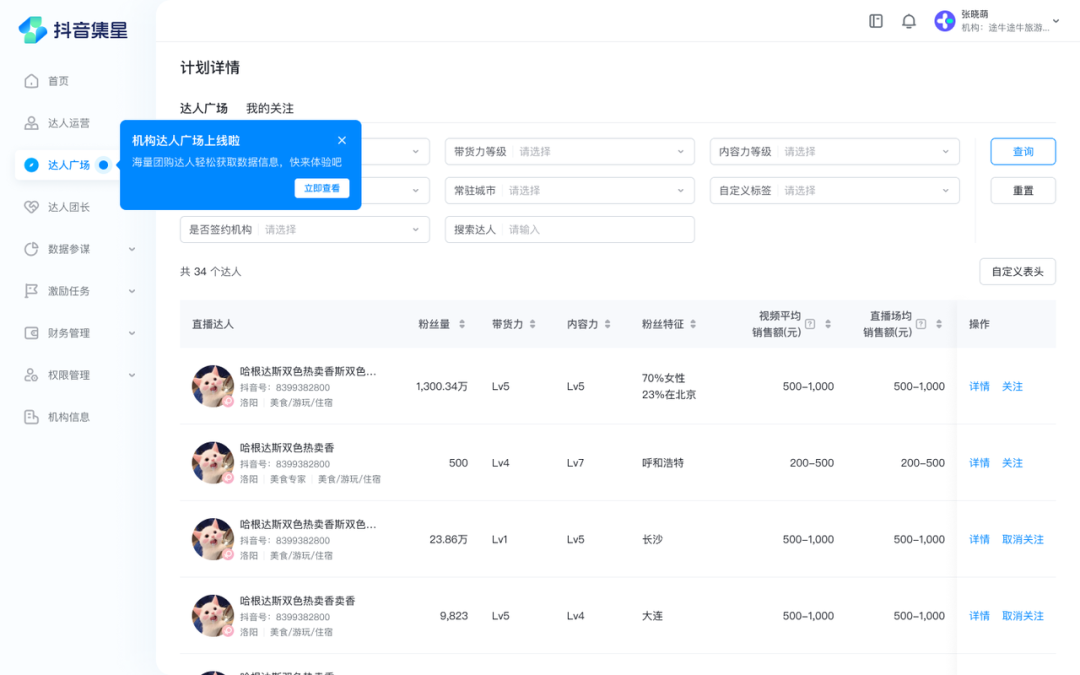
Task: Type in the 搜索达人 input field
Action: pos(600,229)
